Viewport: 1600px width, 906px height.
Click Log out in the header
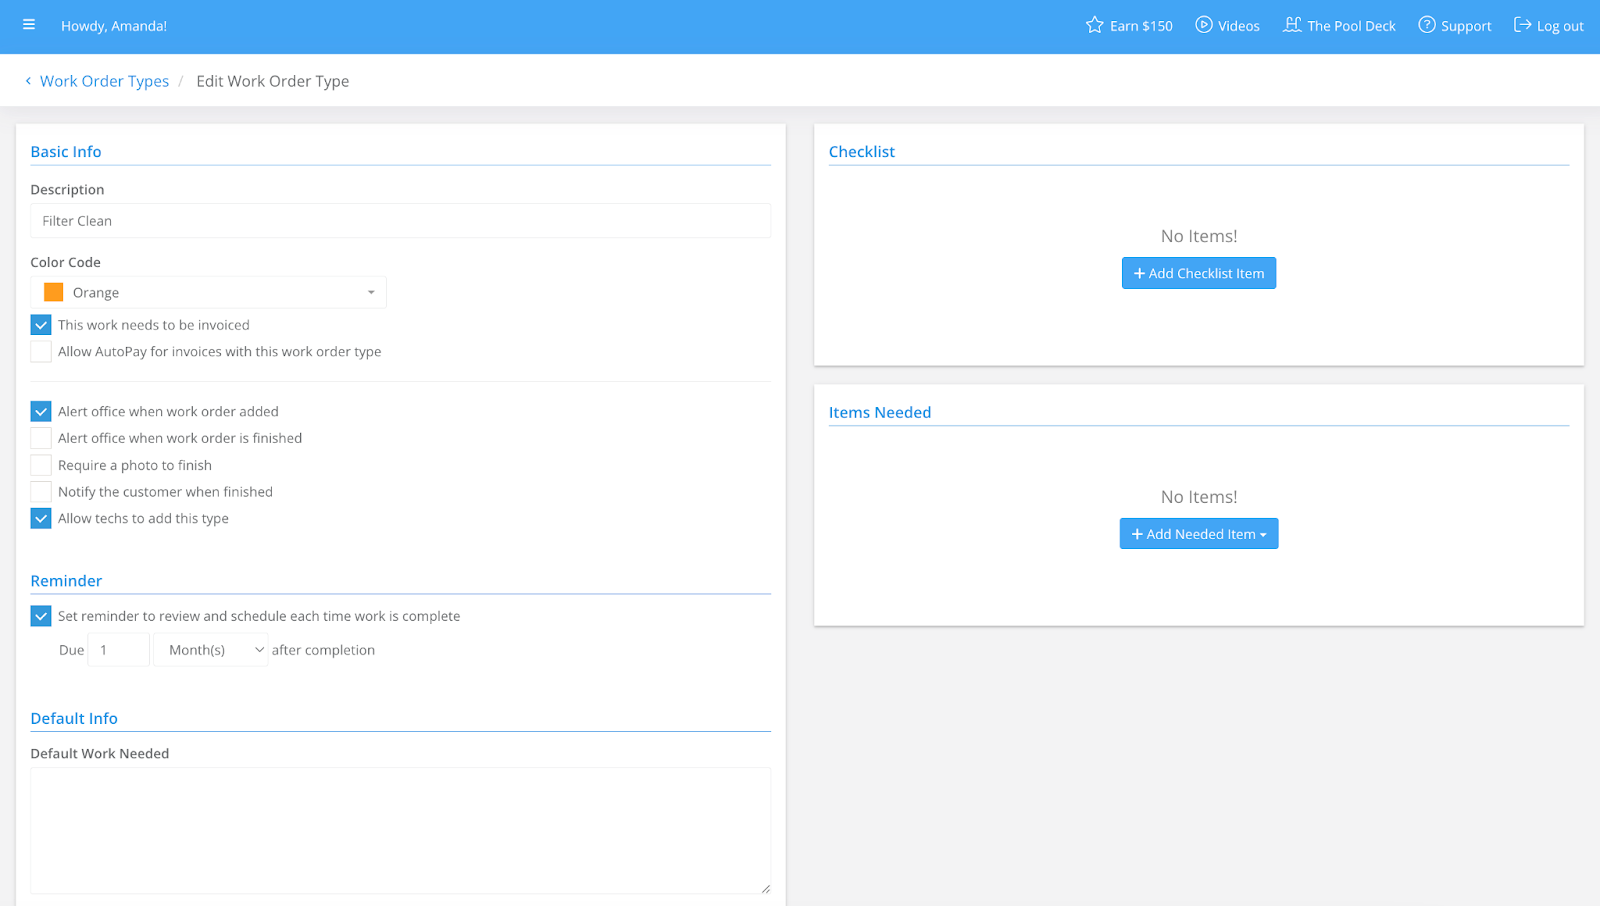tap(1548, 26)
